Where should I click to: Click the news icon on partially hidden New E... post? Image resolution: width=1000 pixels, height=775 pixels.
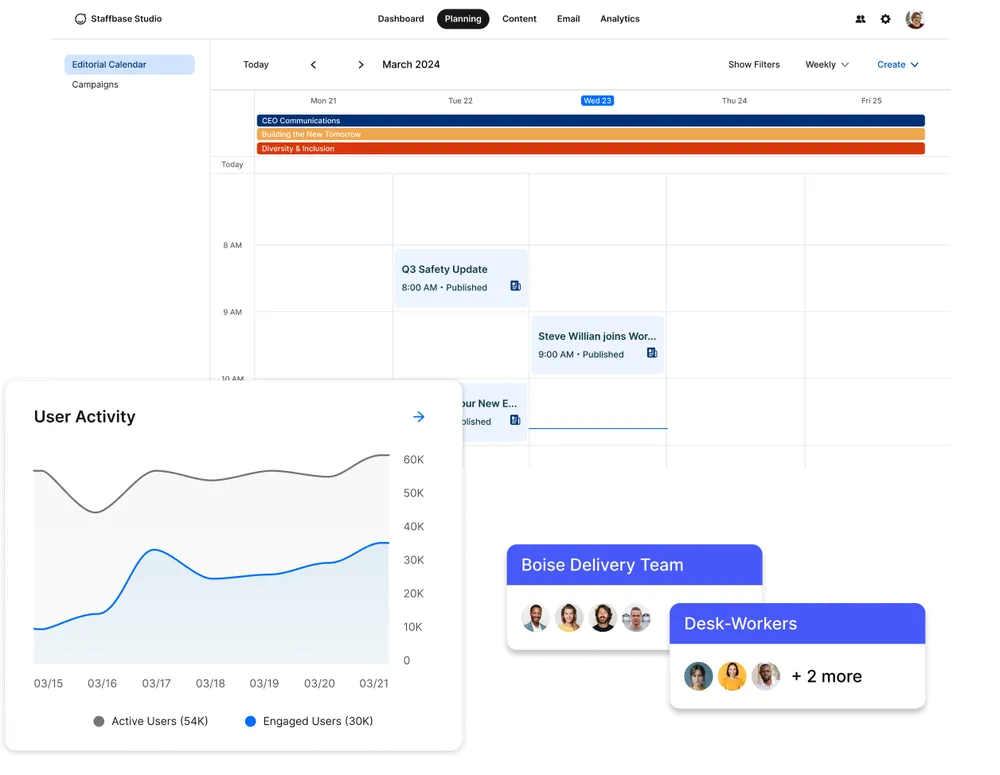pyautogui.click(x=515, y=420)
